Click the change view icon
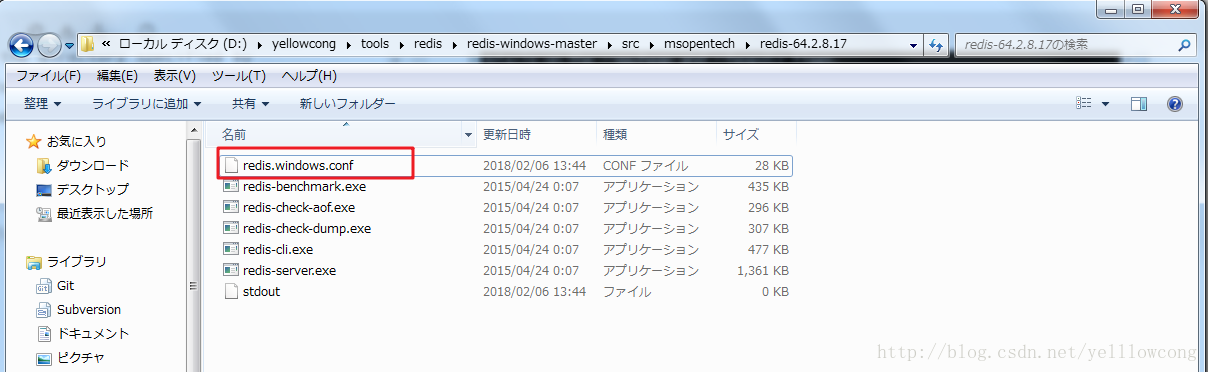Screen dimensions: 1208x372 (1084, 104)
